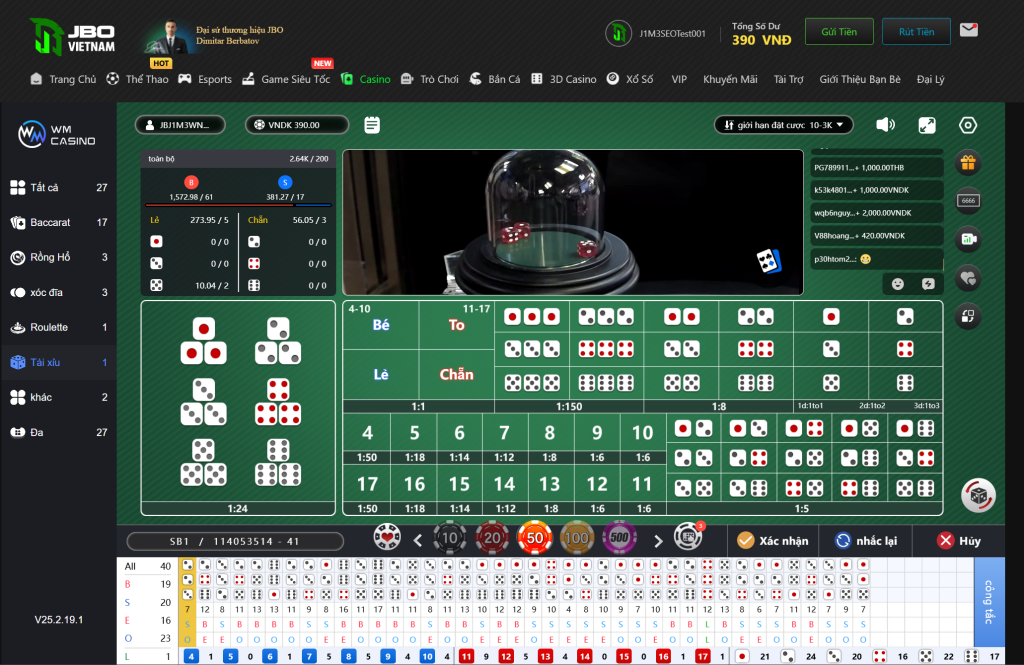Open Bắn Cá menu item
1024x665 pixels.
(x=495, y=79)
